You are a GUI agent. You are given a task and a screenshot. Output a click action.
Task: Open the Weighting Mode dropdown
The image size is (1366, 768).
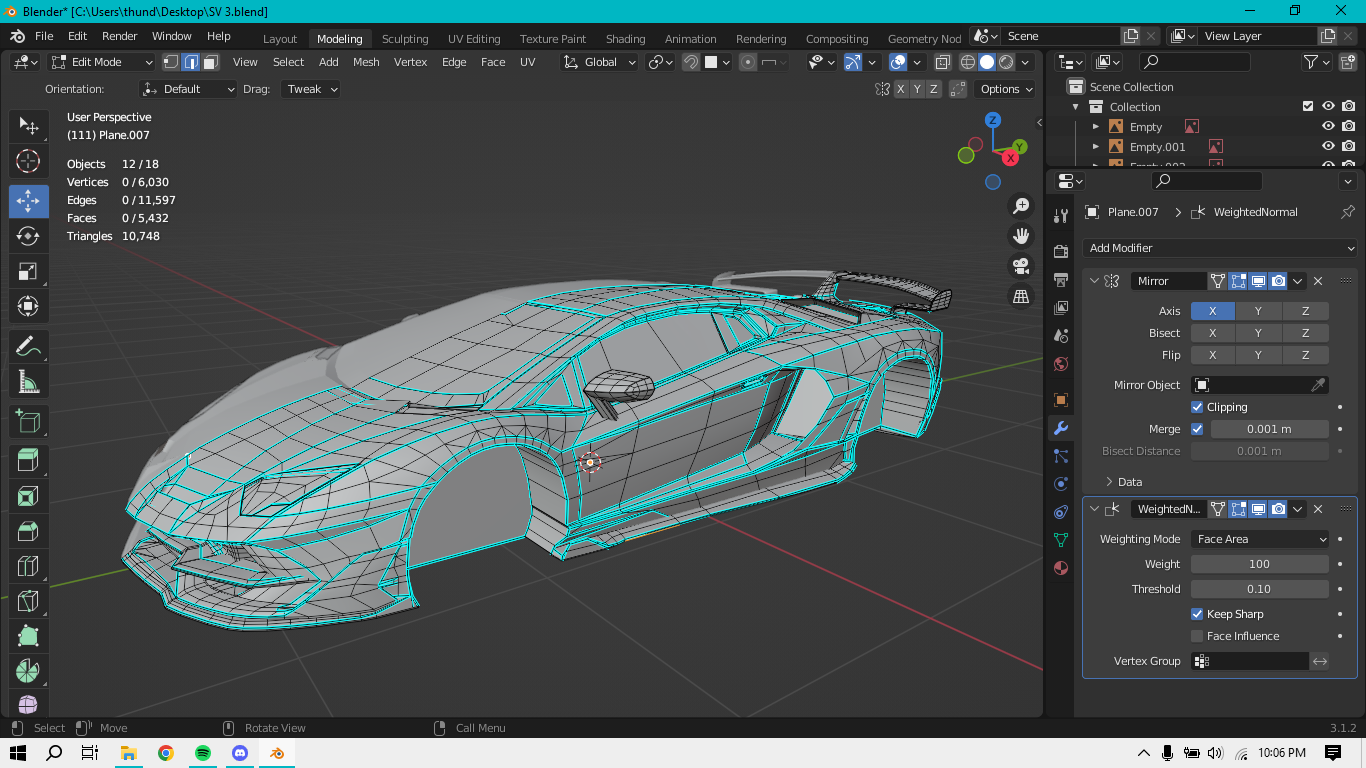tap(1260, 539)
